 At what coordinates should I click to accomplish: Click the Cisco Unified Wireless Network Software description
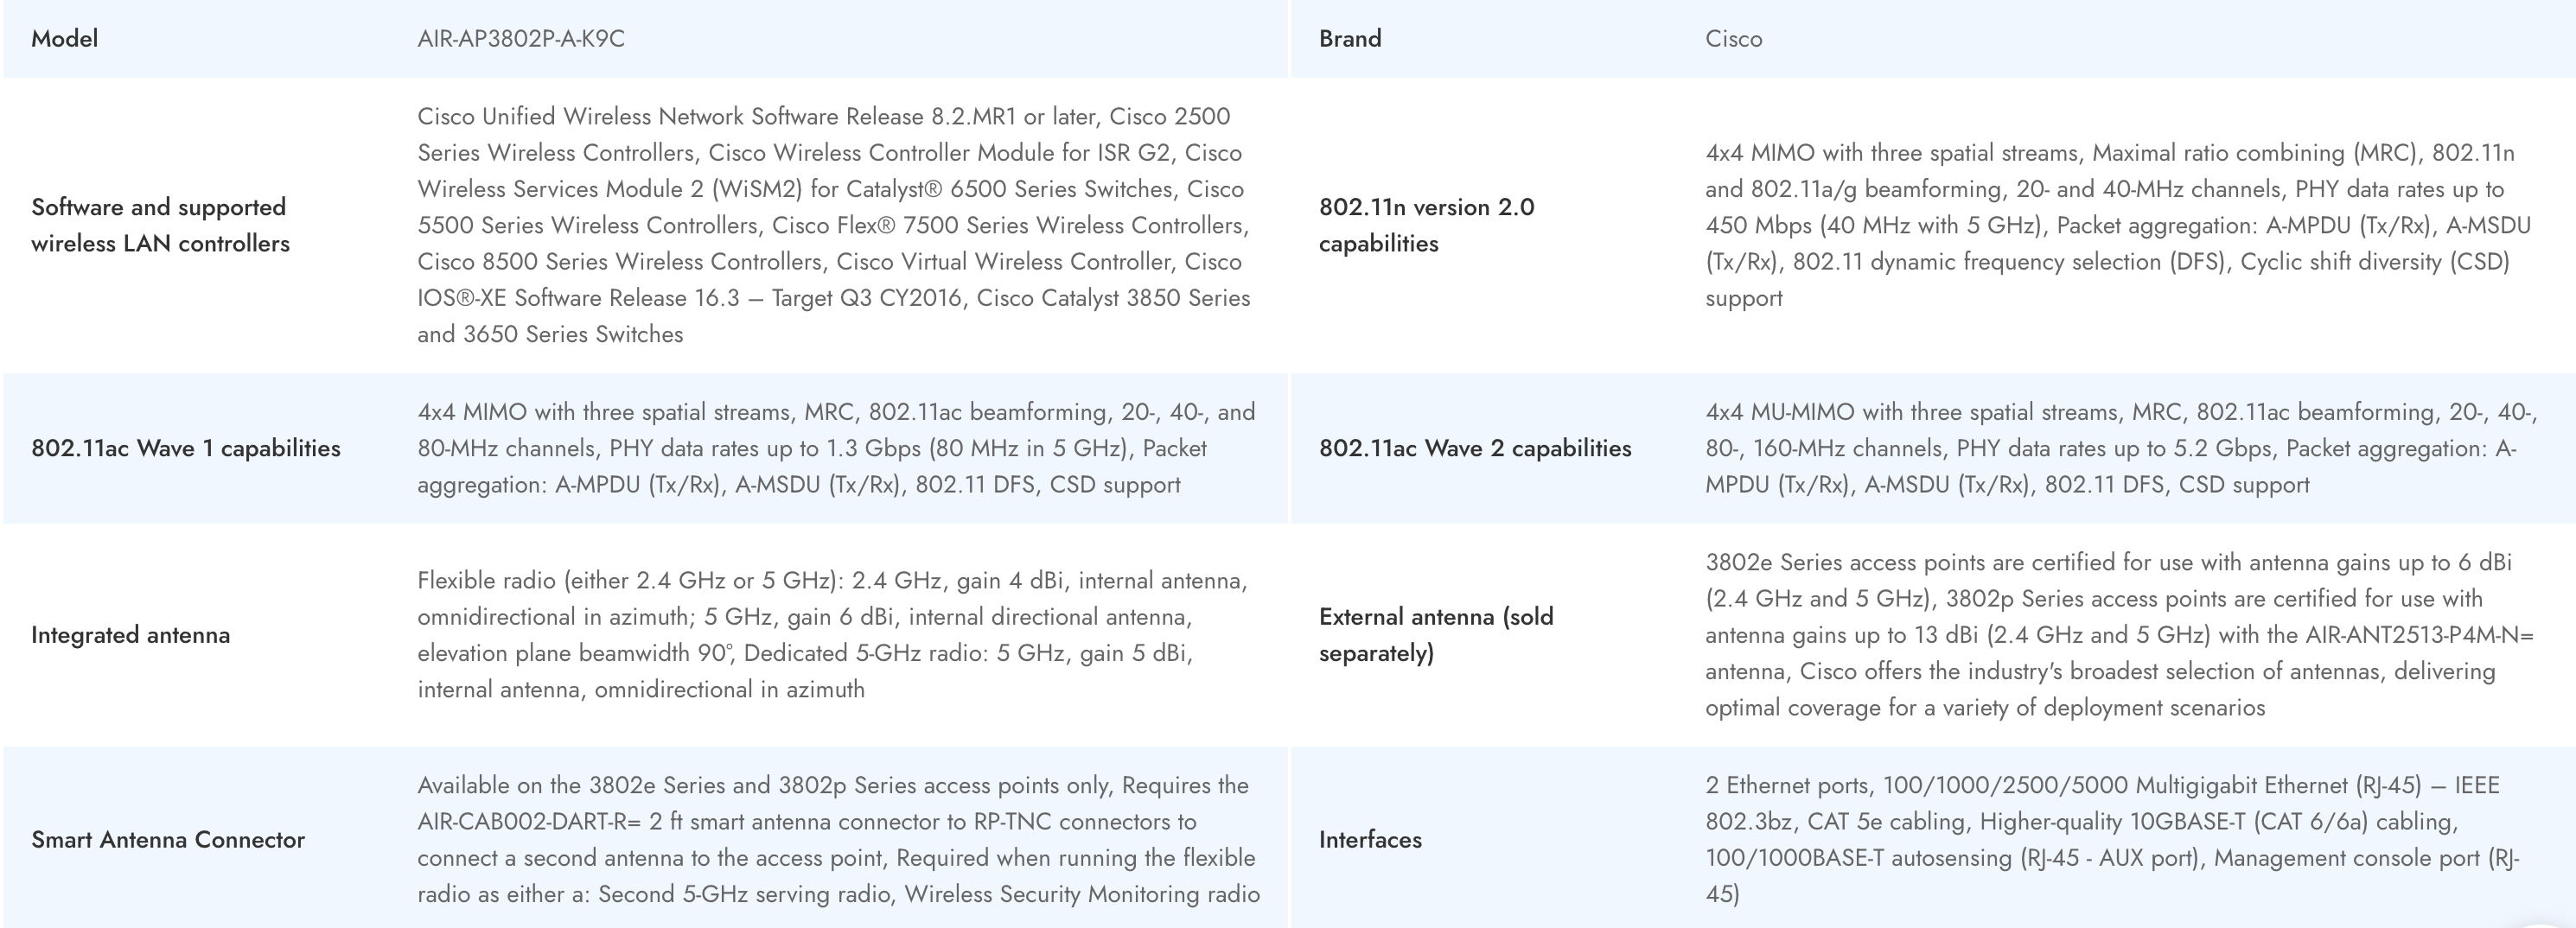pos(835,225)
